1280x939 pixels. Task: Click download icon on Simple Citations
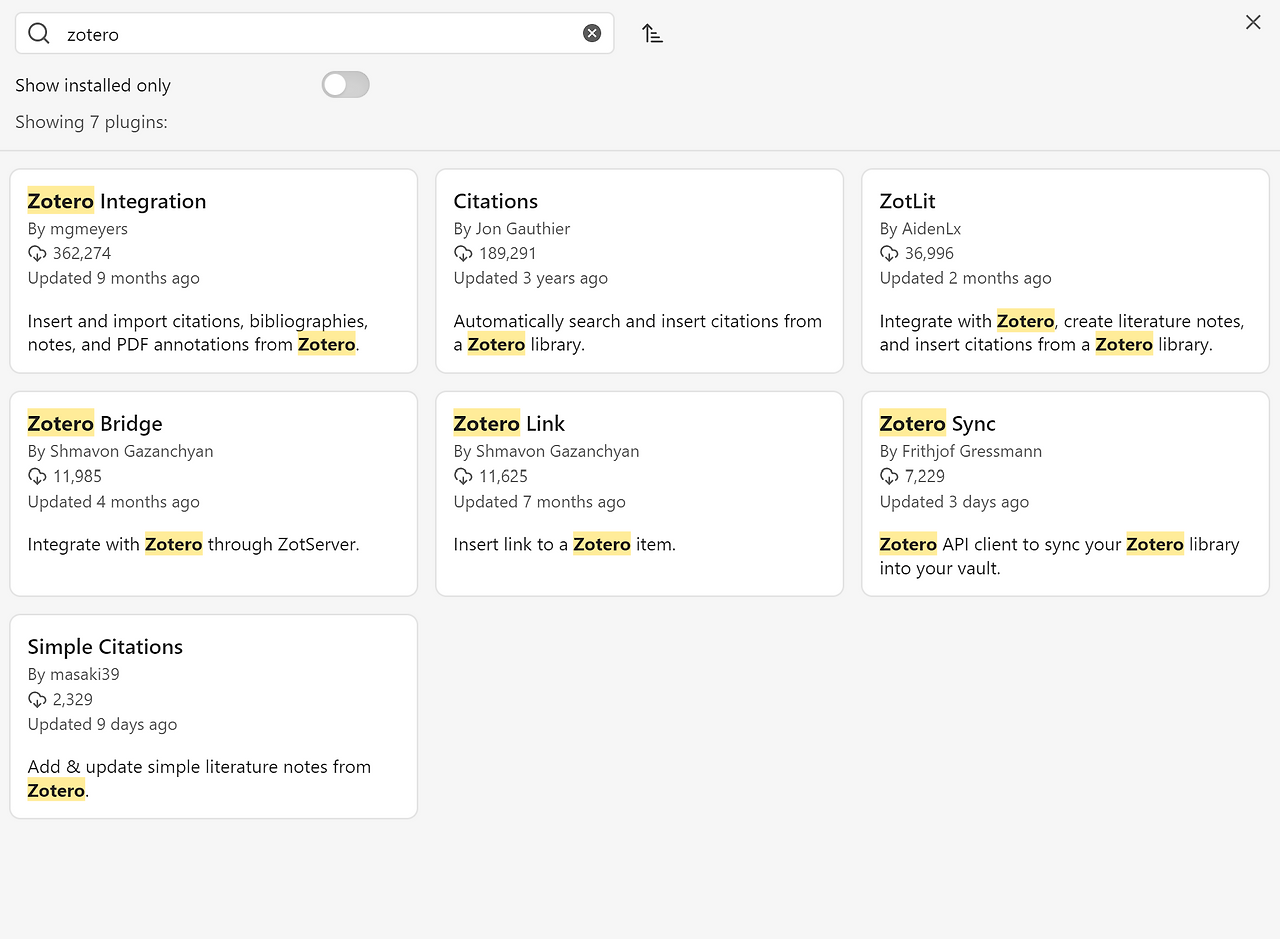coord(37,700)
